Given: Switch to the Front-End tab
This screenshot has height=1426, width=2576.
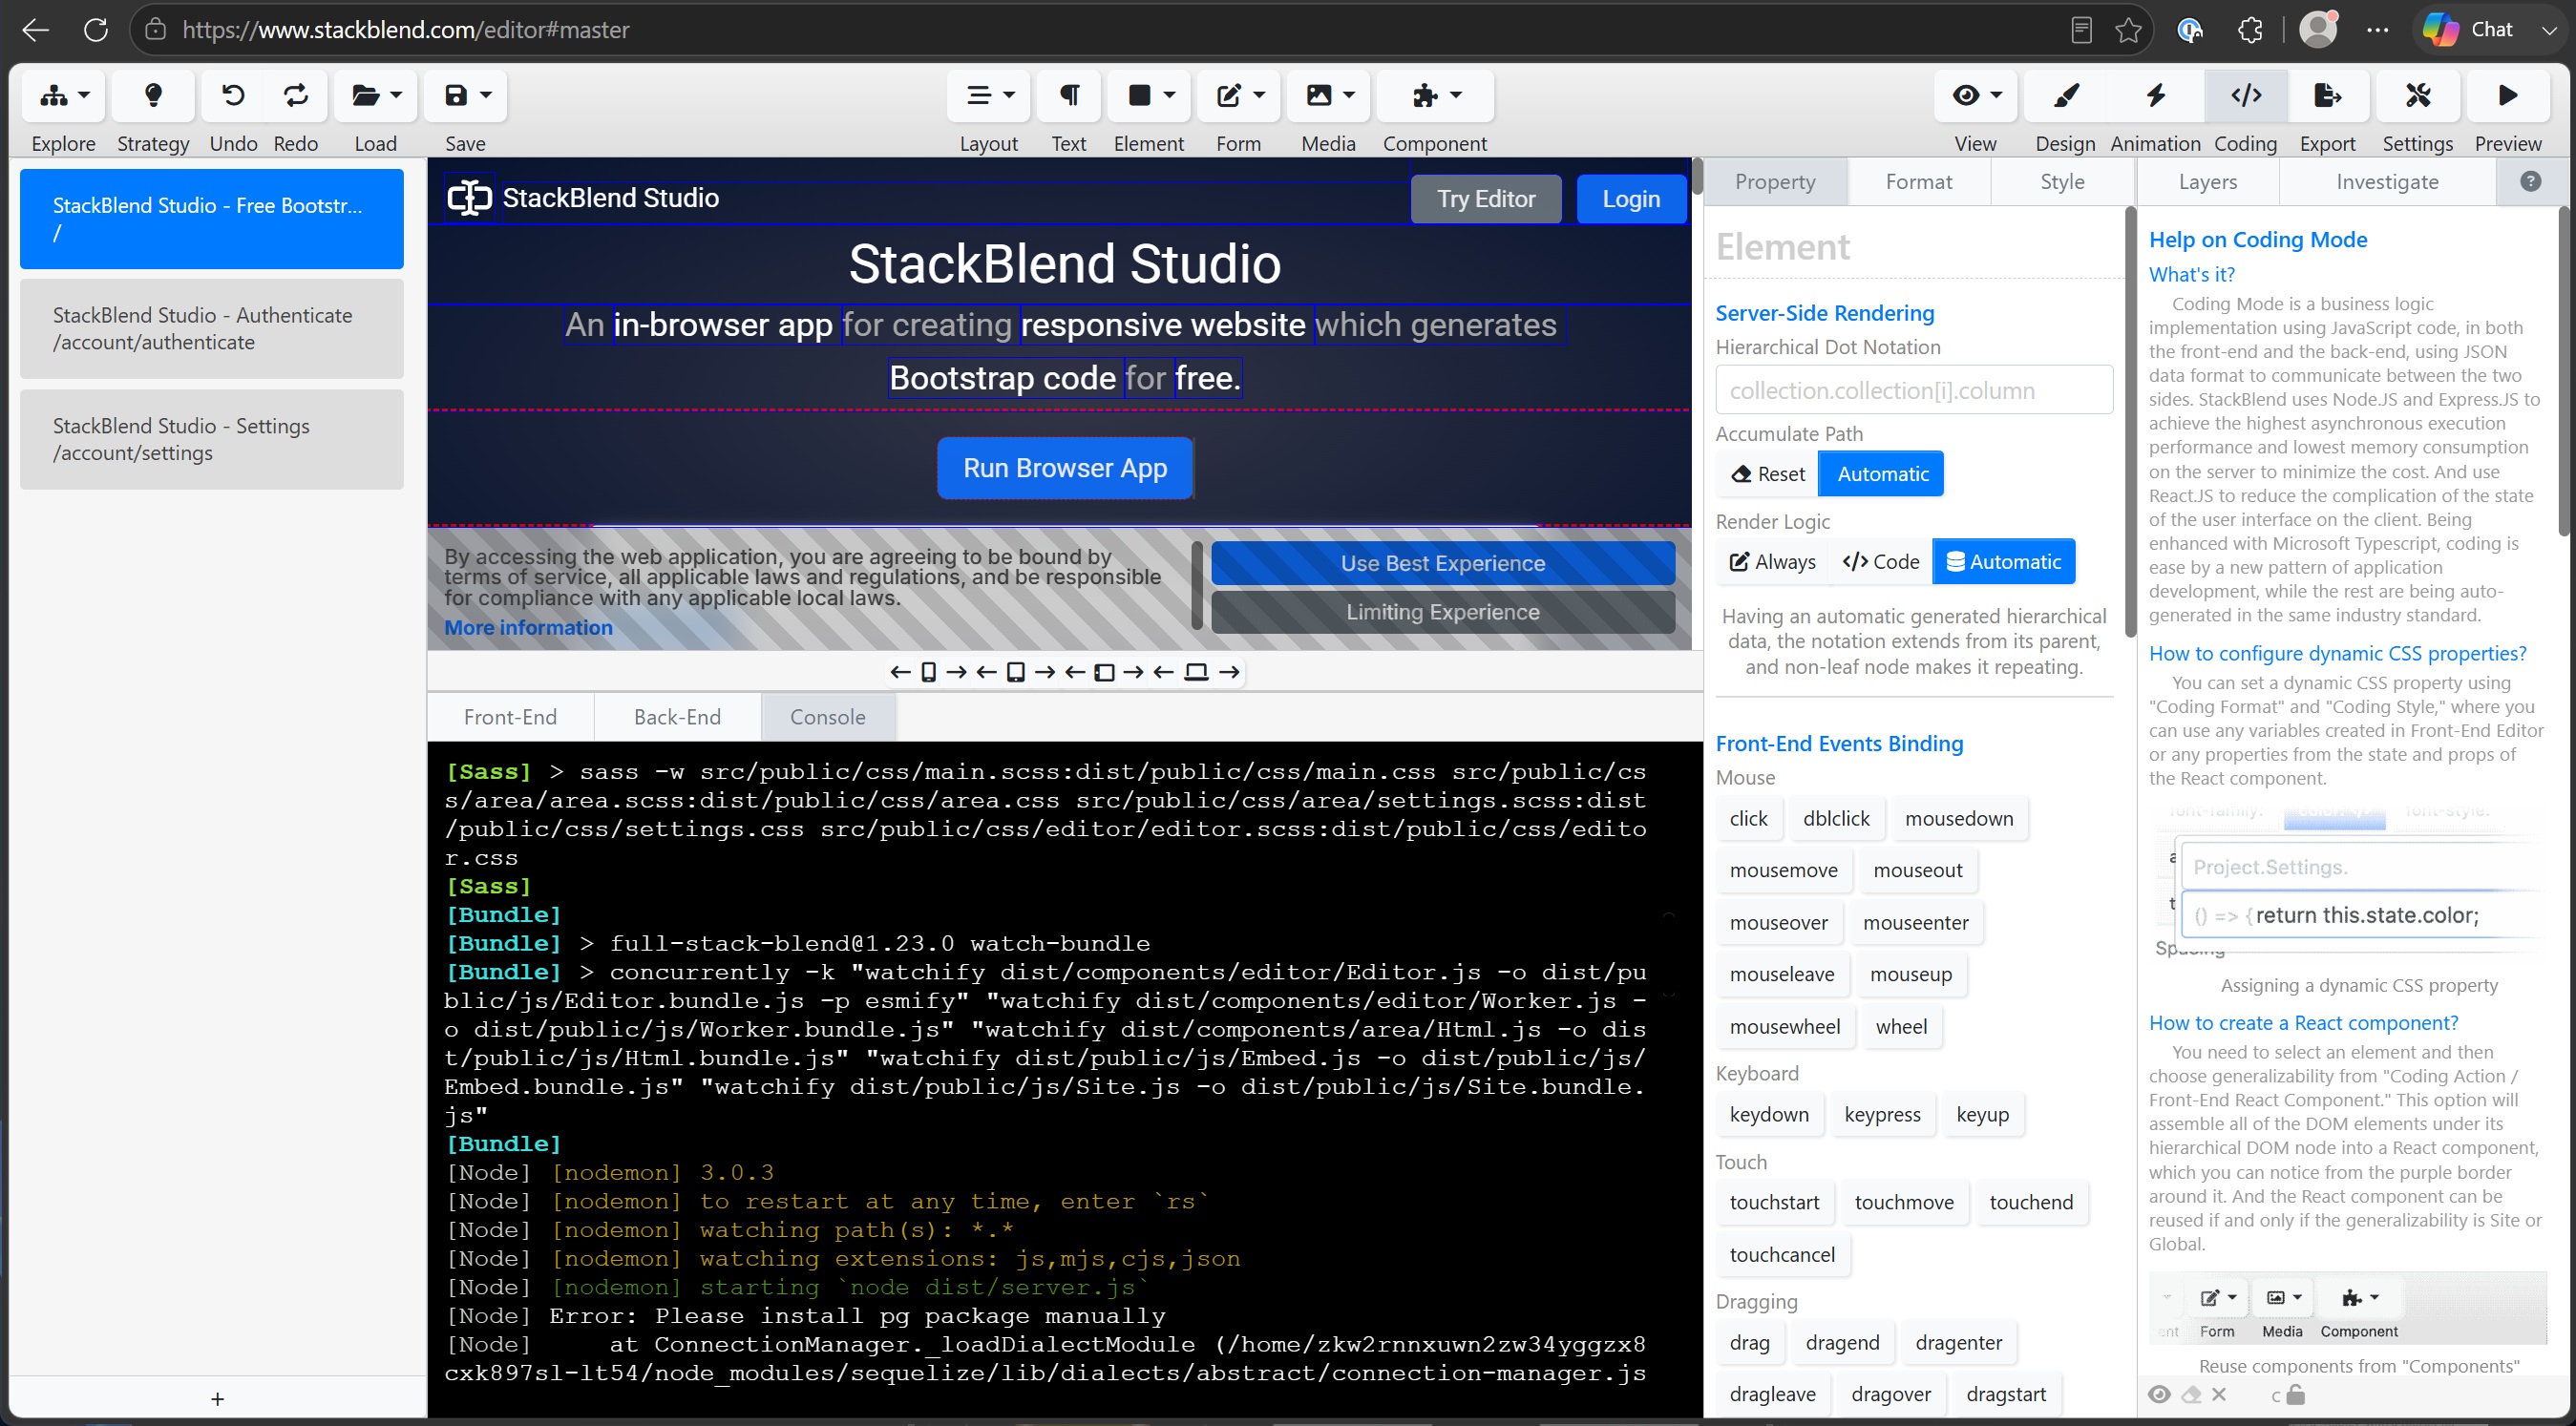Looking at the screenshot, I should coord(510,717).
